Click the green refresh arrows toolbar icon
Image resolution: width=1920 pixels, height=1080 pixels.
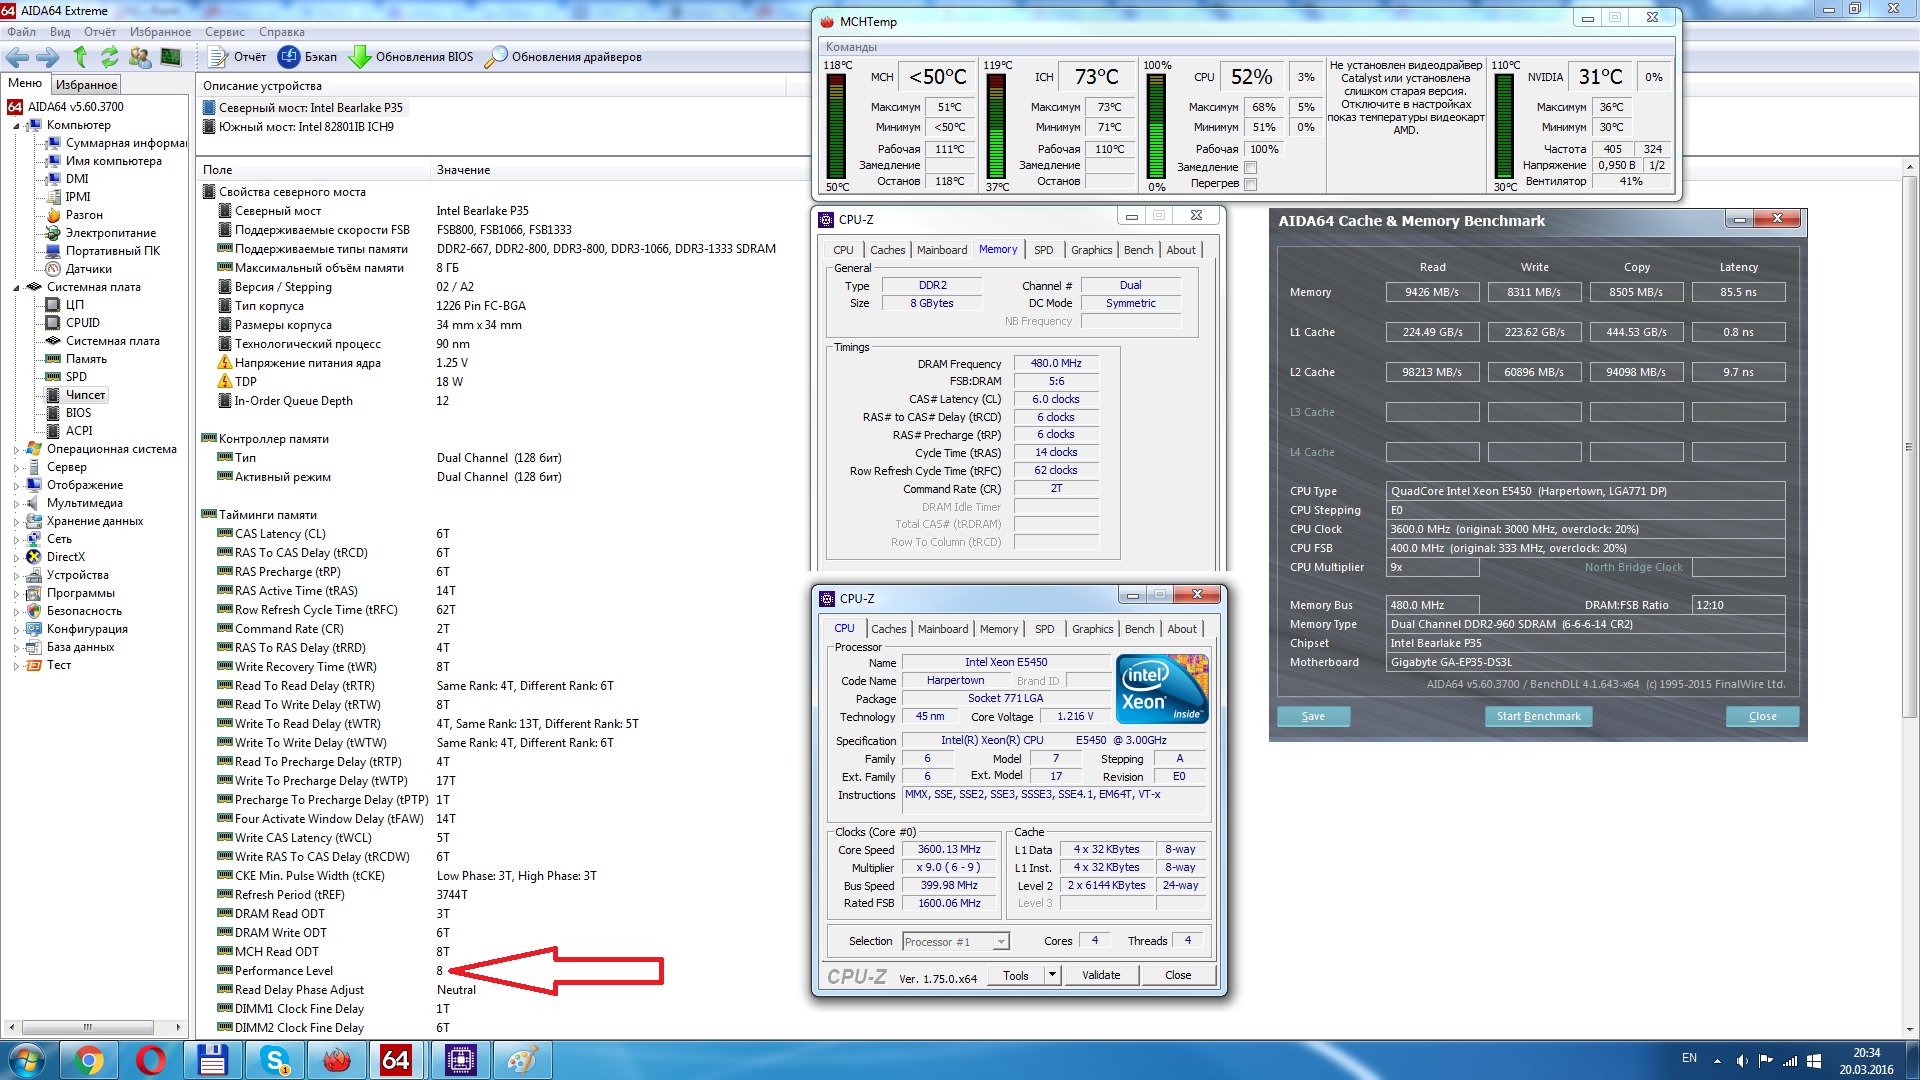click(x=109, y=57)
